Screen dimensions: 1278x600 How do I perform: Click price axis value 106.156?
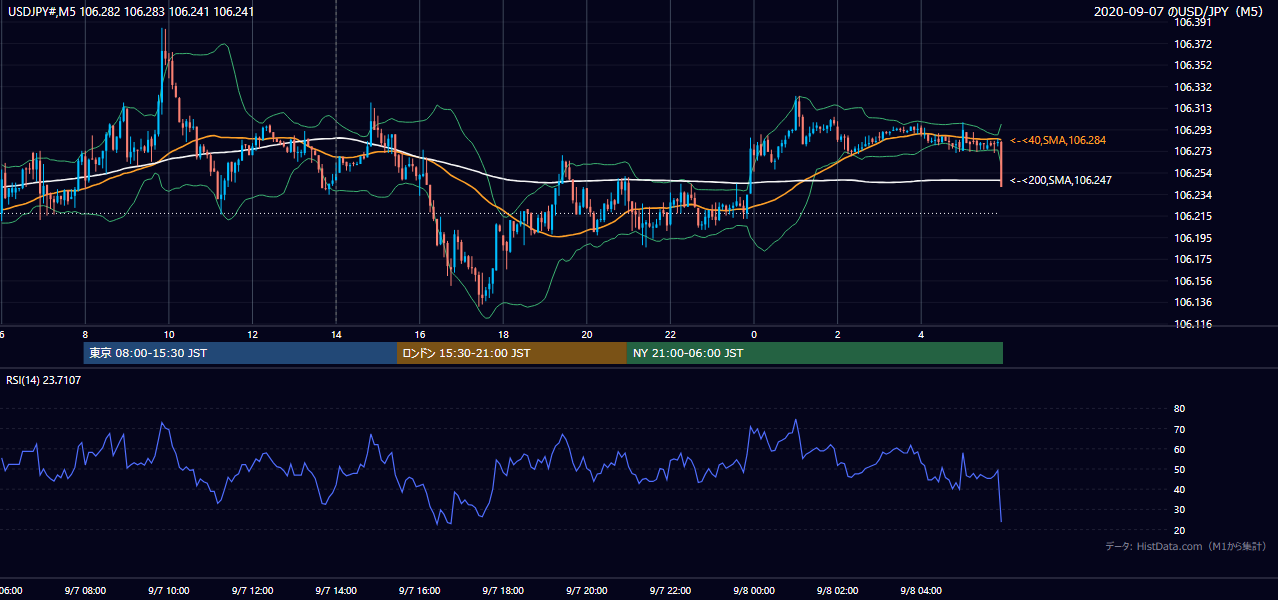tap(1193, 281)
